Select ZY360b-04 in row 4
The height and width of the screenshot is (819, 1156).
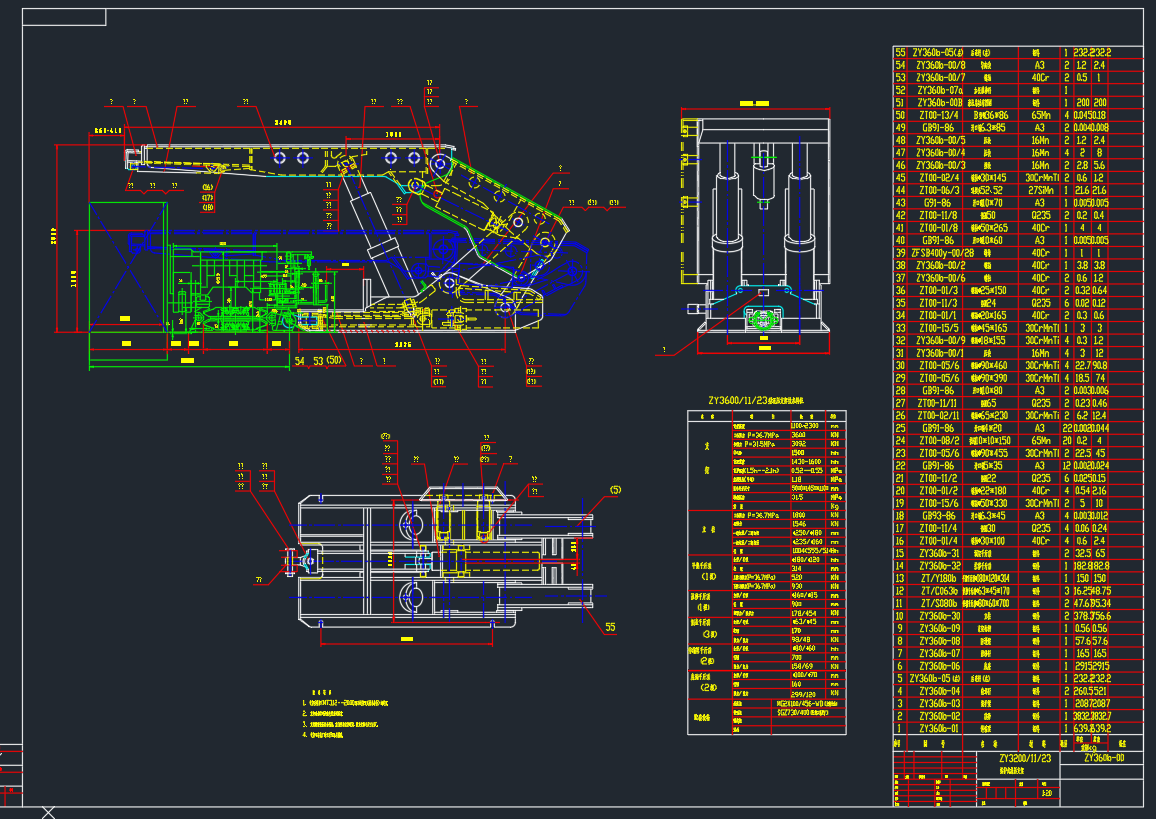[939, 692]
